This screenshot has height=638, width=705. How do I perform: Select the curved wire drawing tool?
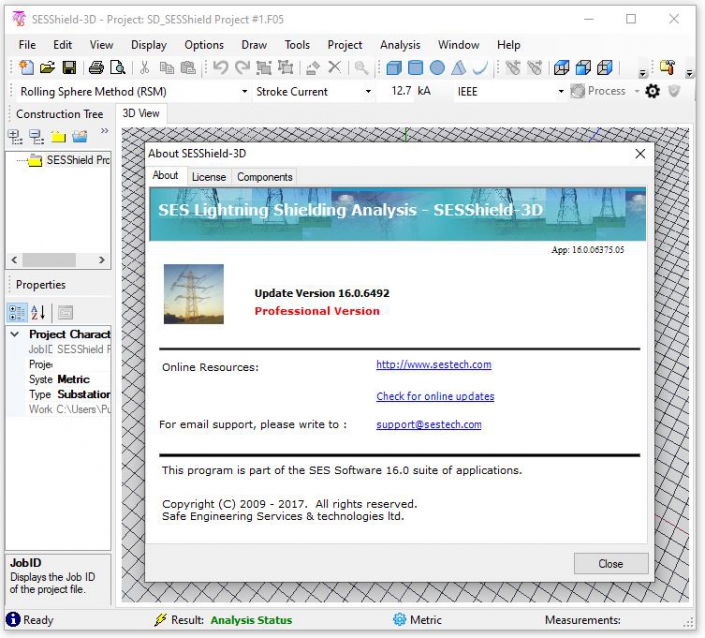[x=480, y=67]
